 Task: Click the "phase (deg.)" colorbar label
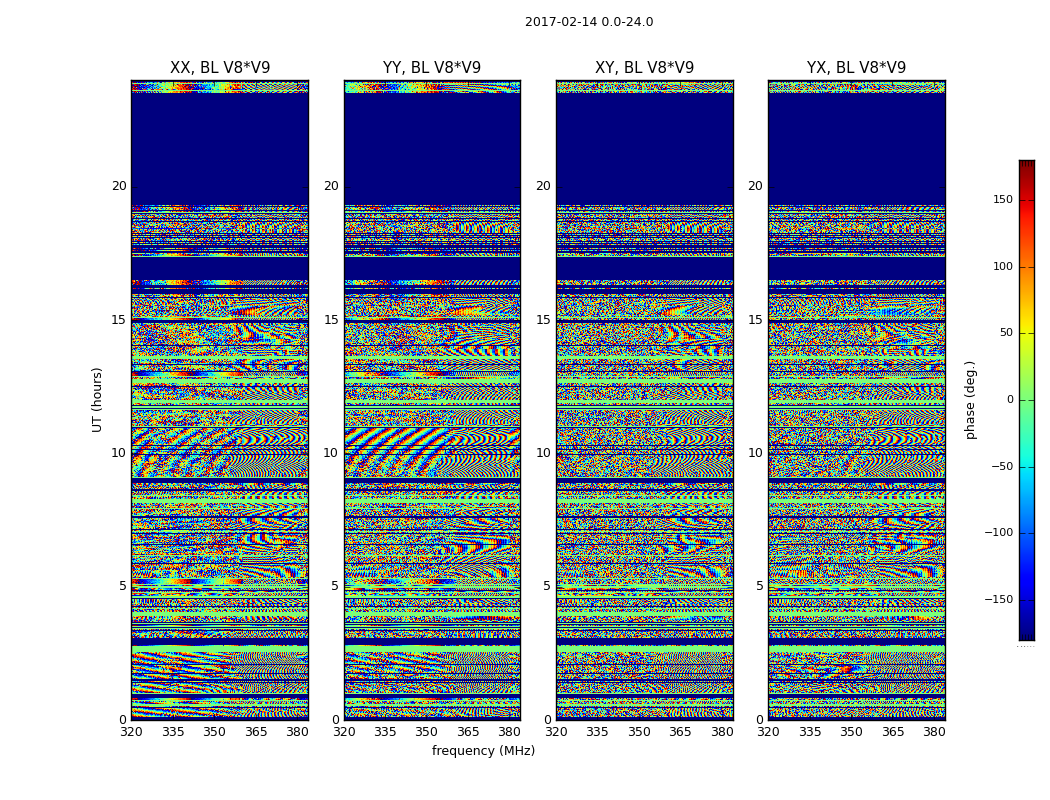pos(970,400)
